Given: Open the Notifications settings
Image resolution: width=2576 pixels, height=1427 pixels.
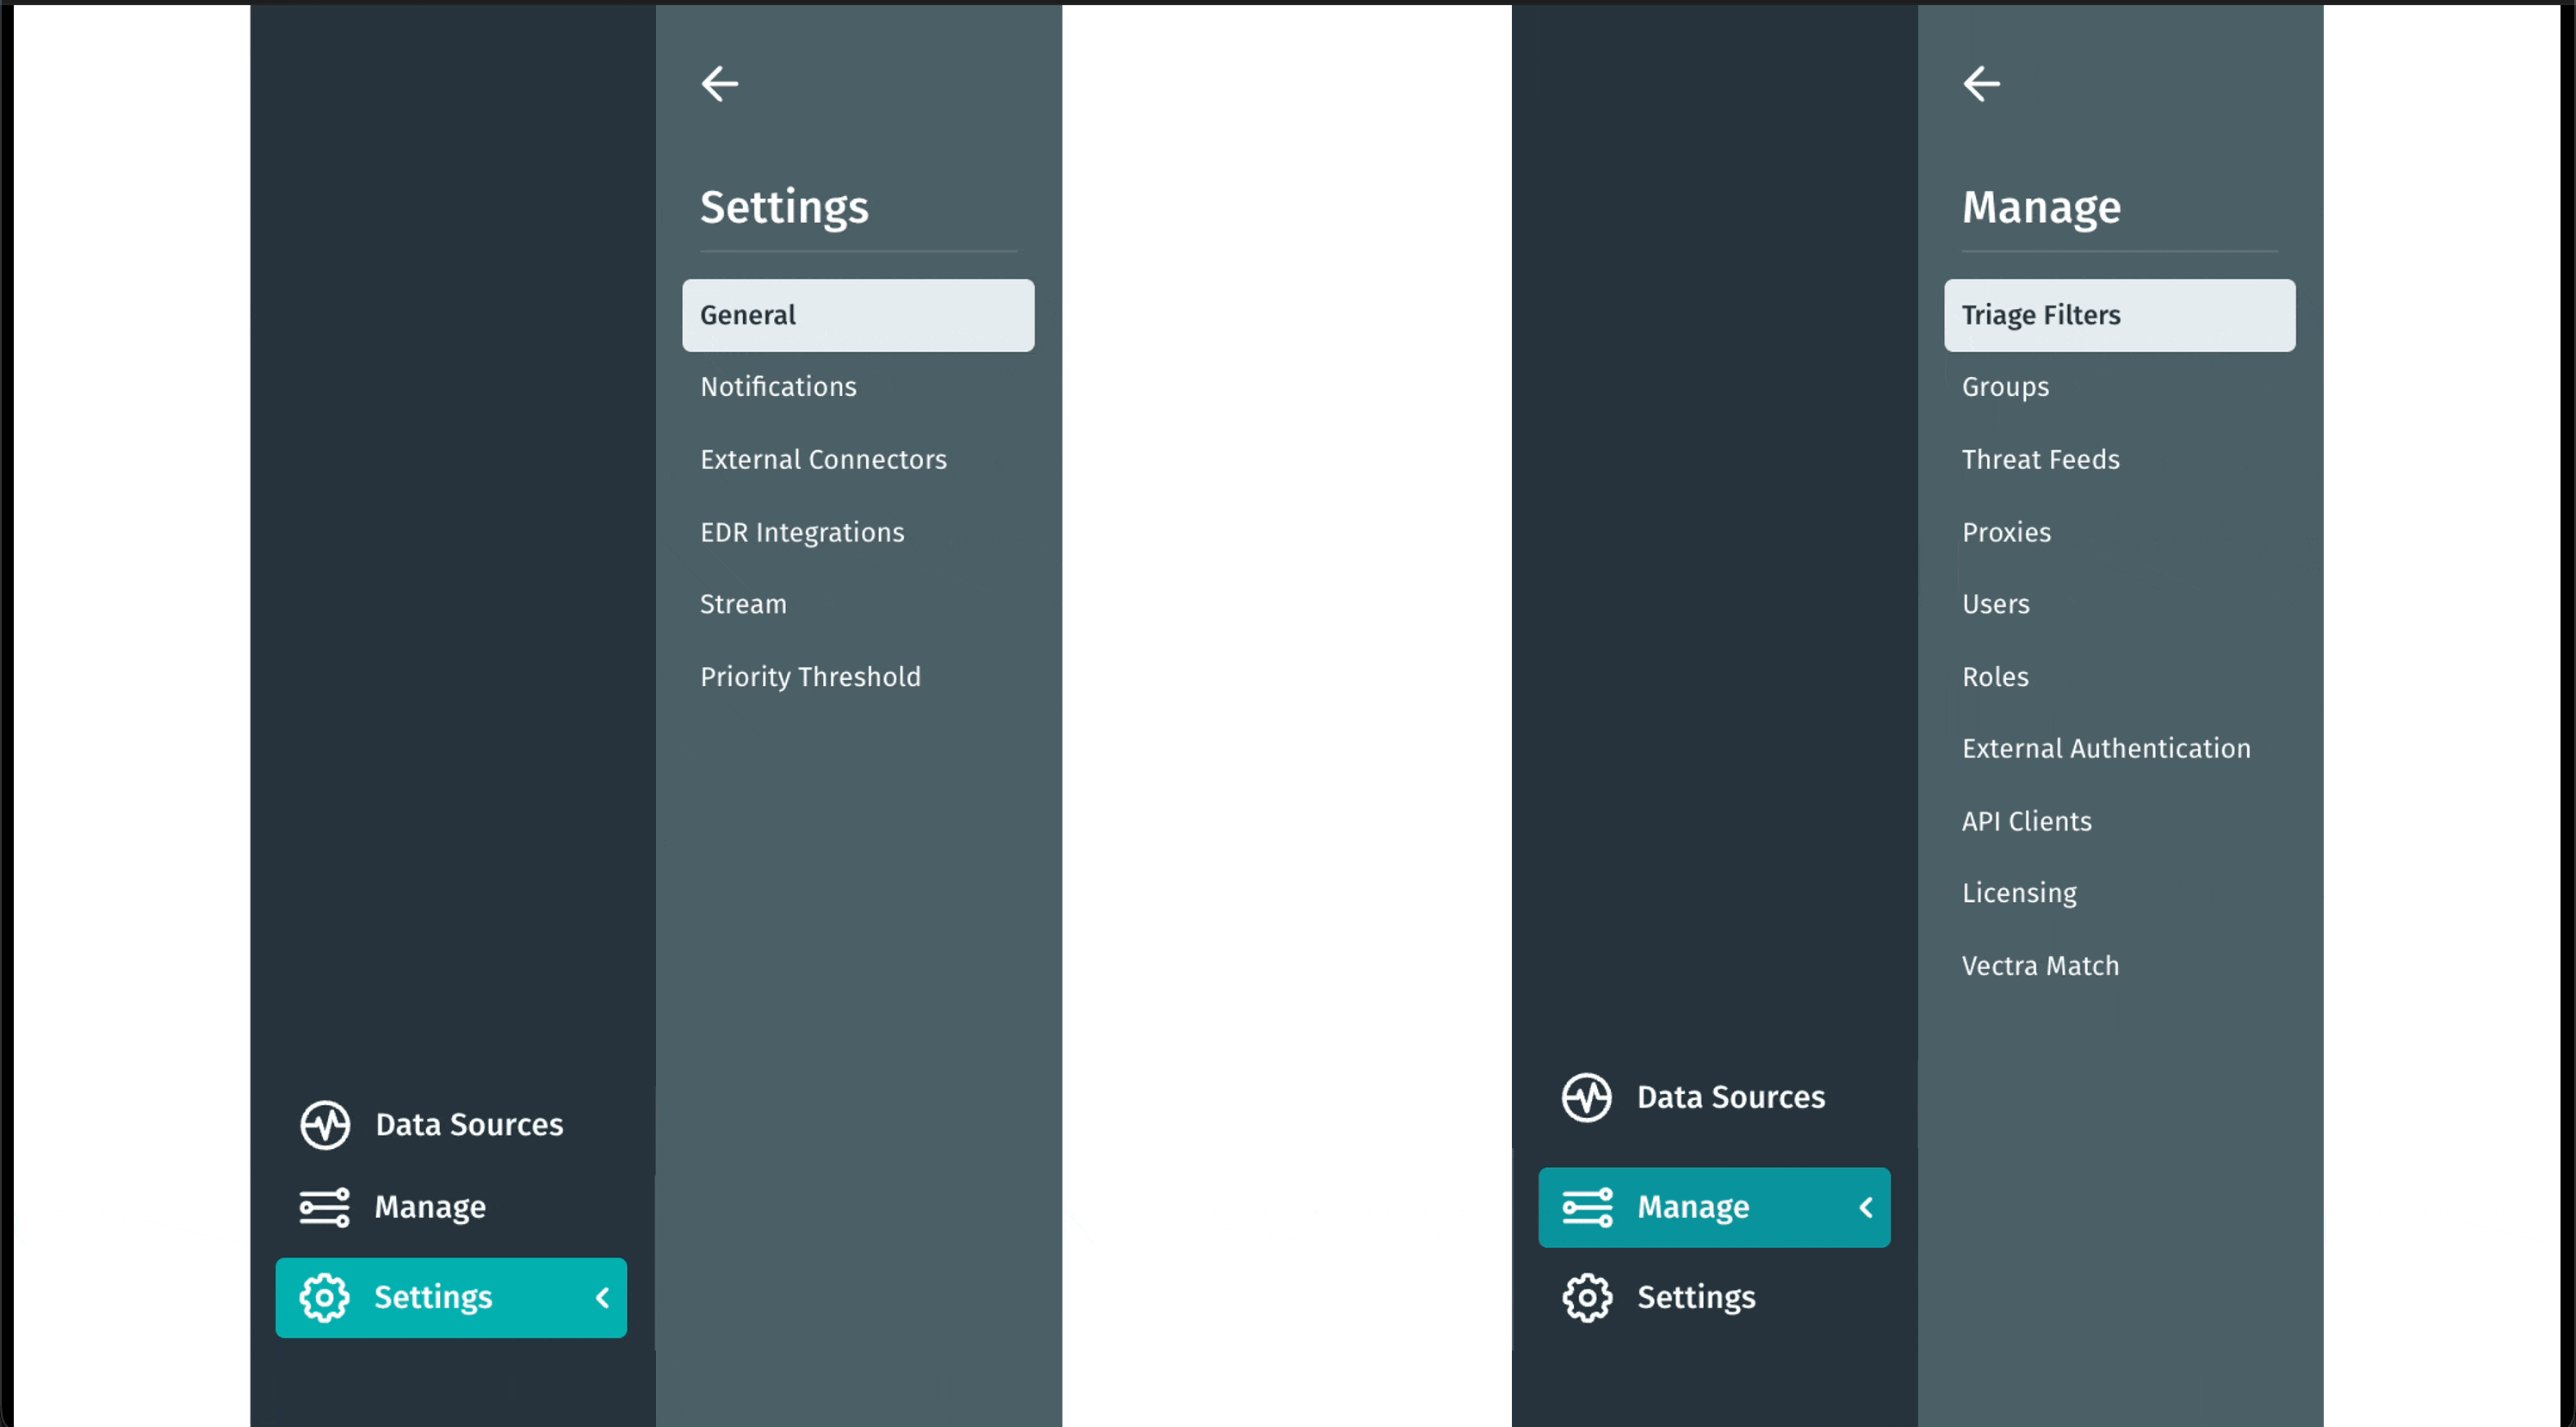Looking at the screenshot, I should tap(778, 387).
